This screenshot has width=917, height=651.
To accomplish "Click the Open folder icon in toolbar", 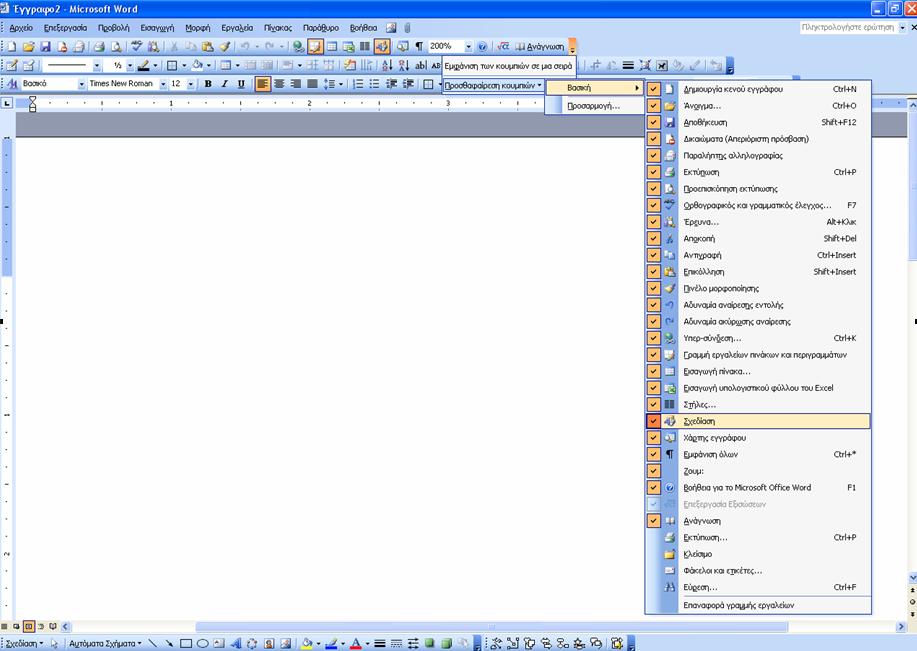I will (x=28, y=46).
